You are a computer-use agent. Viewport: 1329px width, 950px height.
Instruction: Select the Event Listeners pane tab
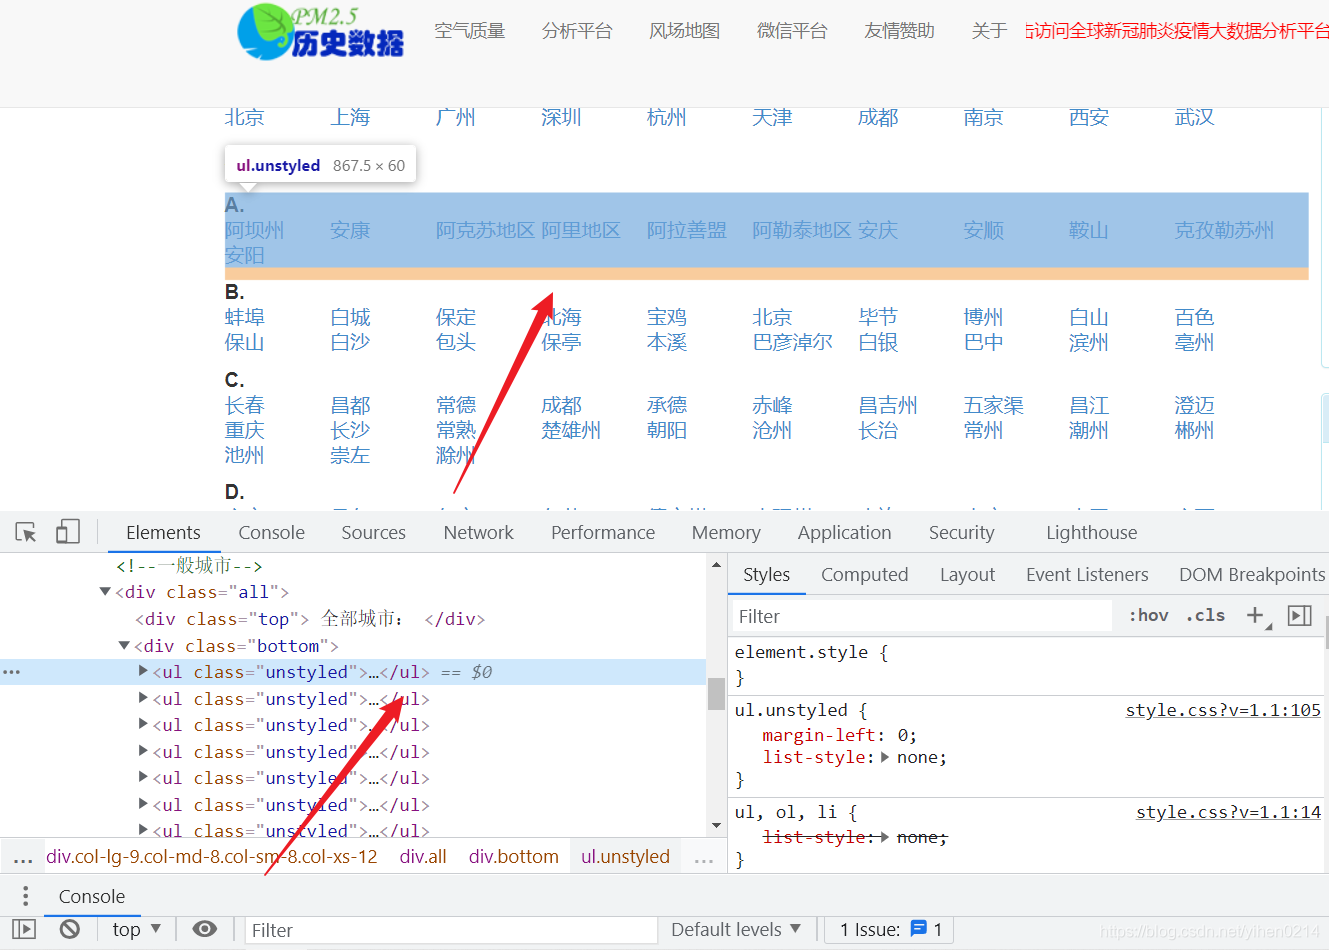[1087, 574]
